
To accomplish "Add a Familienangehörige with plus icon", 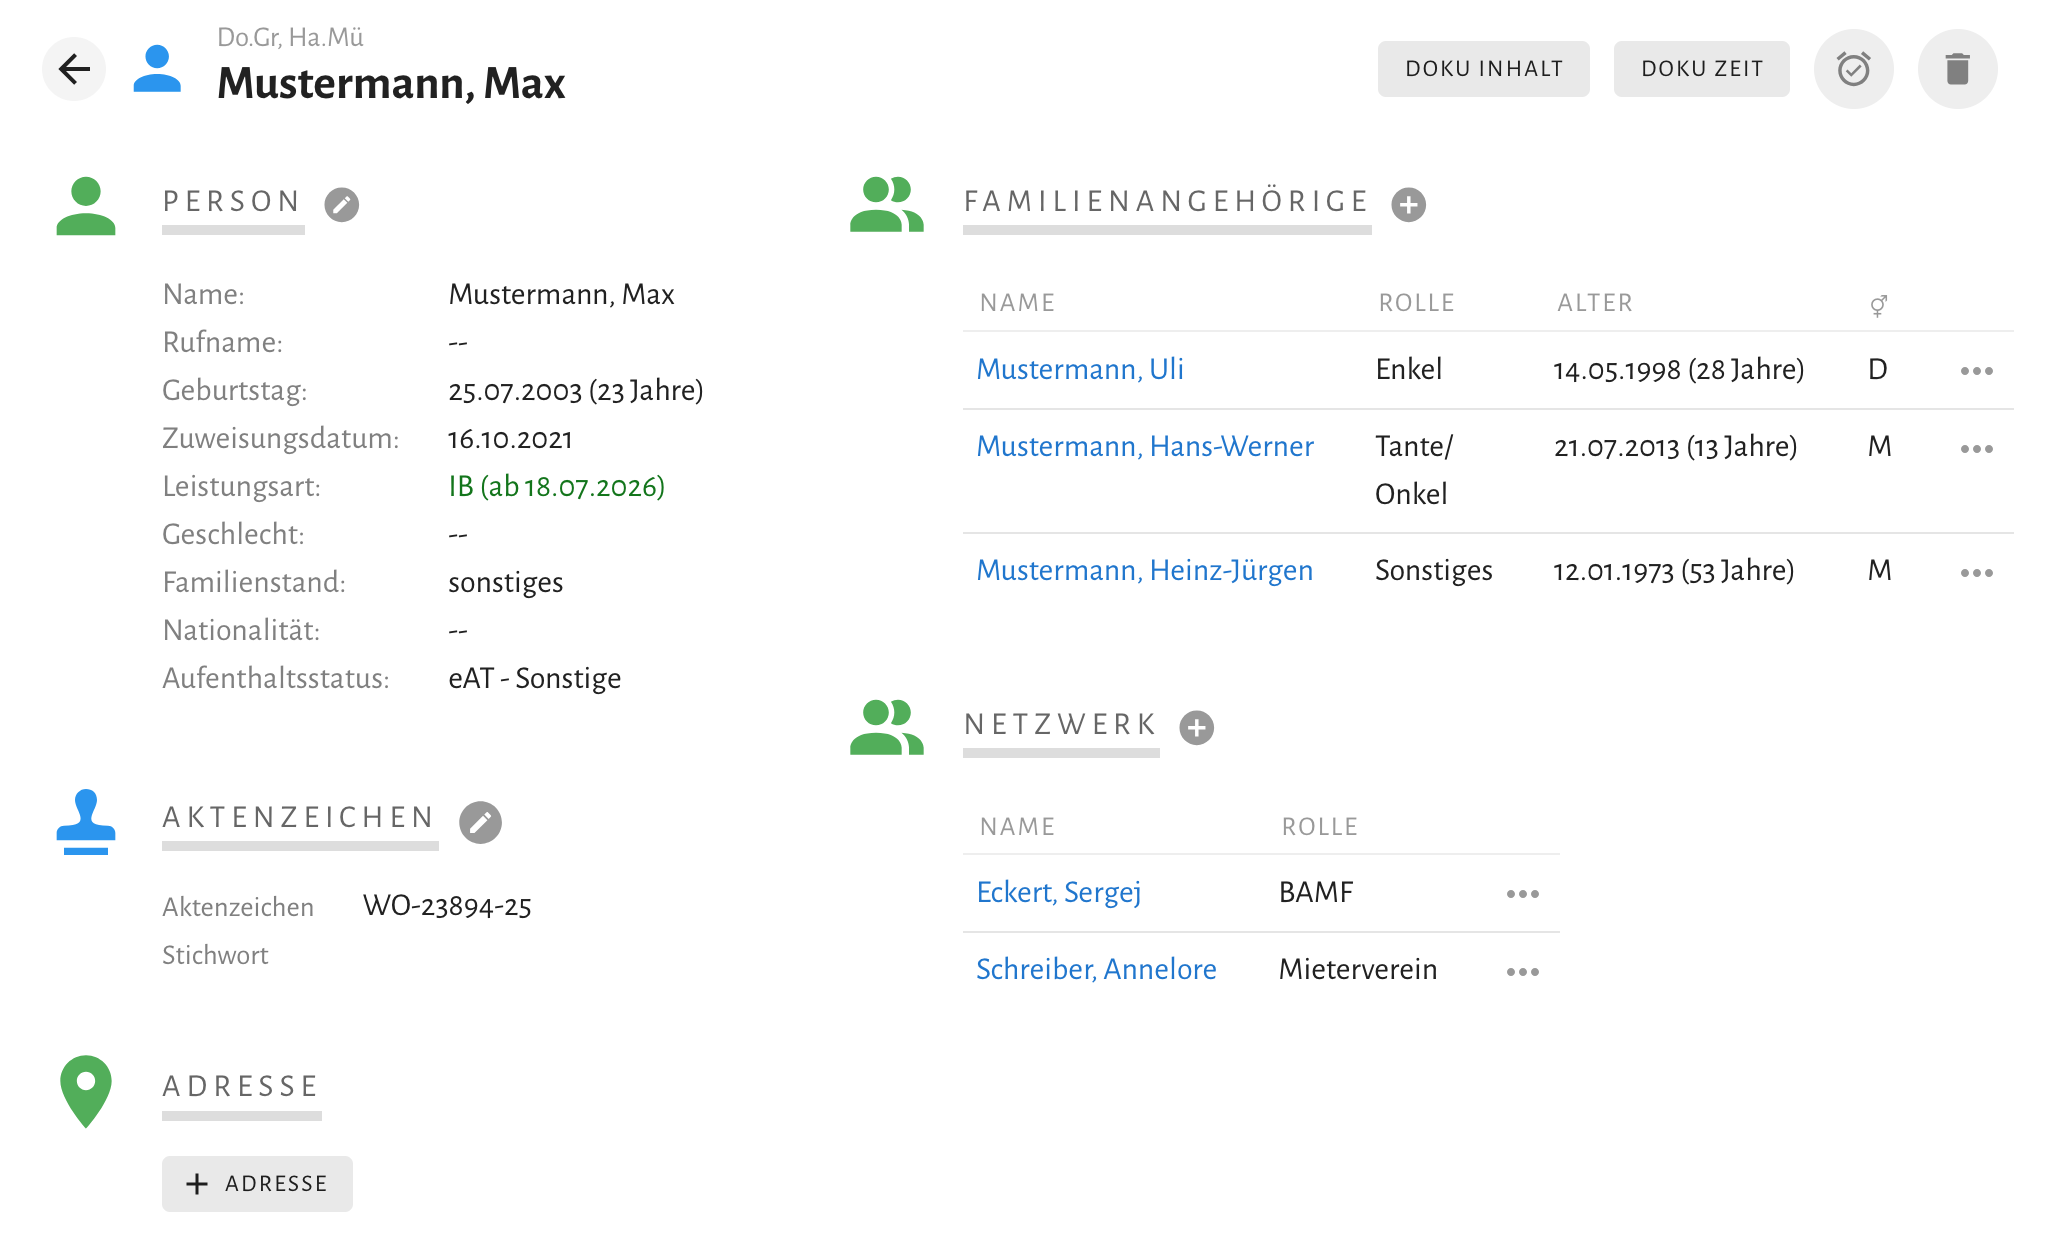I will pos(1409,205).
